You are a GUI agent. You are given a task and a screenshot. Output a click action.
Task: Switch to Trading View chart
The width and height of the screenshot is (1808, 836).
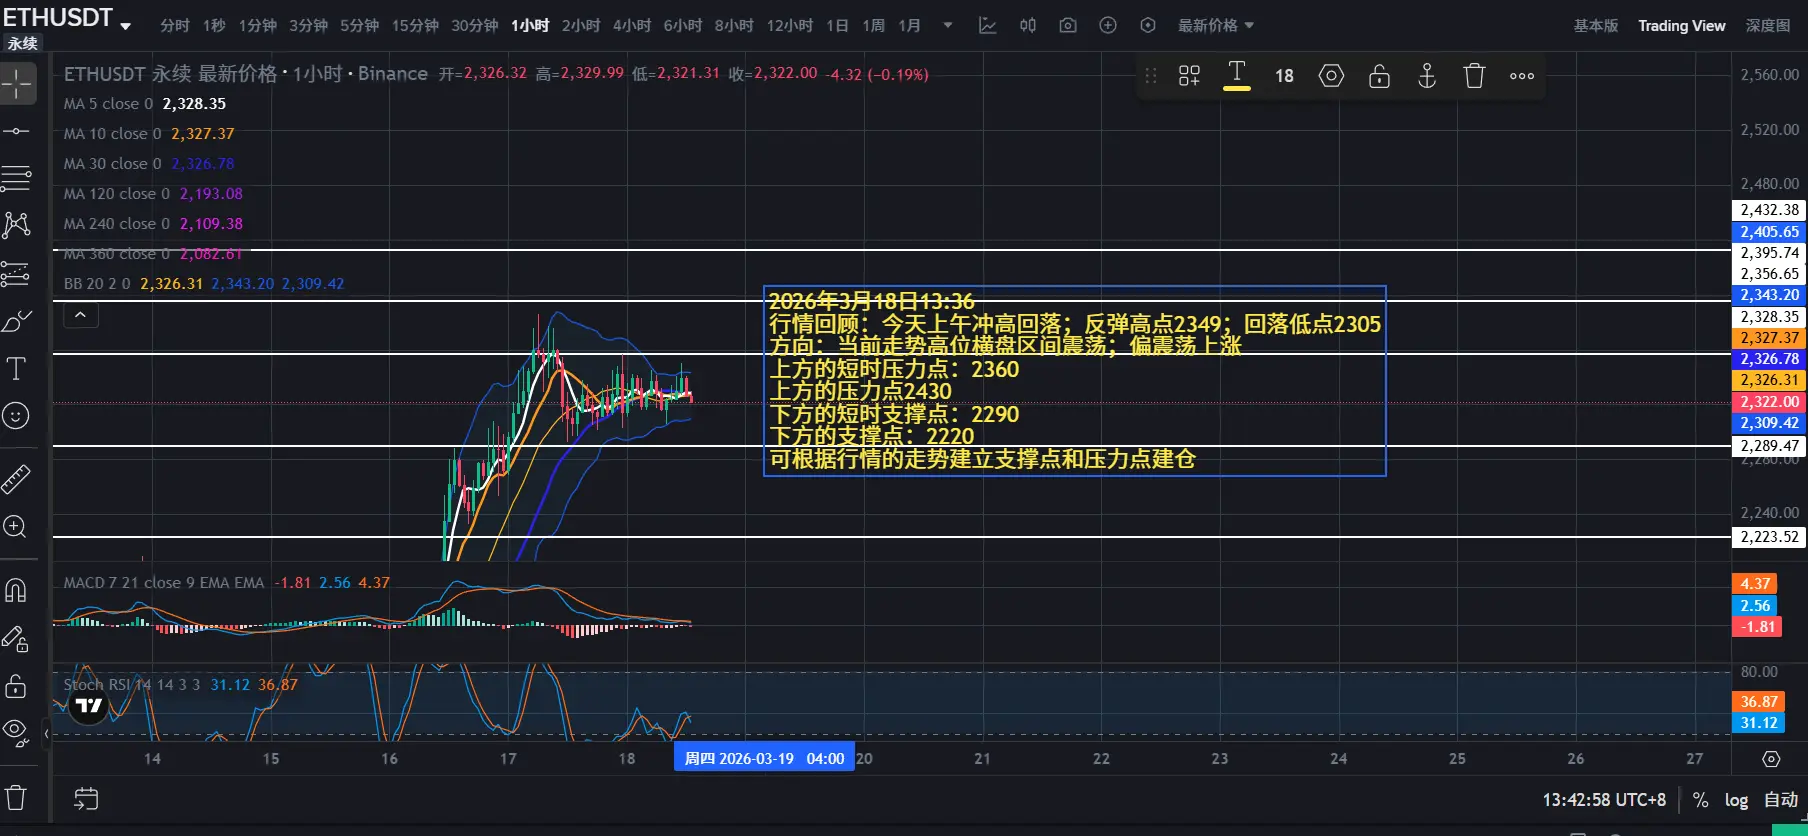coord(1682,26)
